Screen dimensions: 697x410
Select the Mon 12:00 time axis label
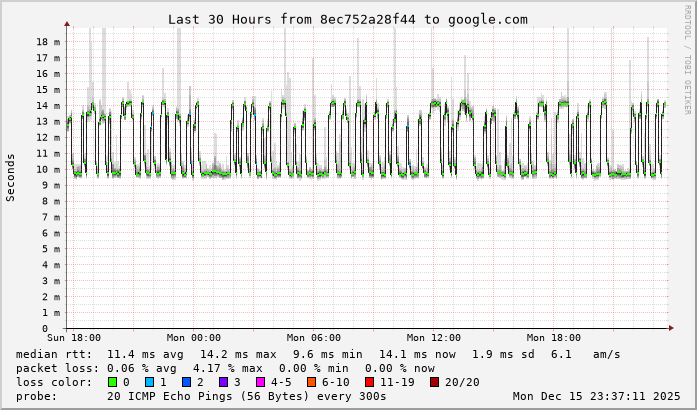coord(433,338)
